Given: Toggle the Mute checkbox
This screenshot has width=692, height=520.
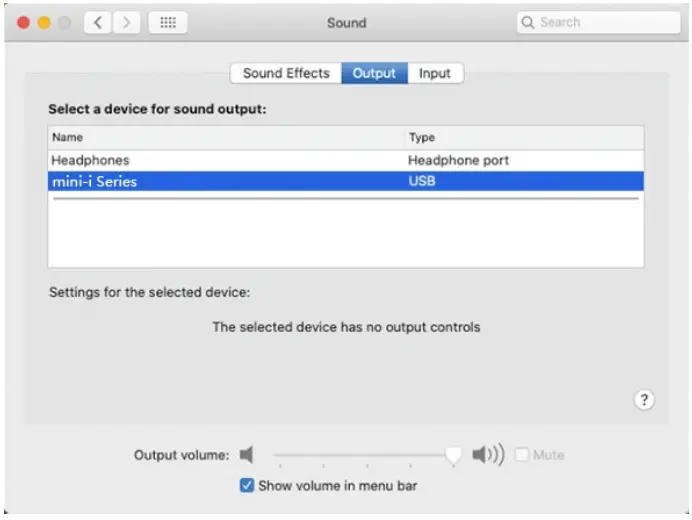Looking at the screenshot, I should pos(522,455).
